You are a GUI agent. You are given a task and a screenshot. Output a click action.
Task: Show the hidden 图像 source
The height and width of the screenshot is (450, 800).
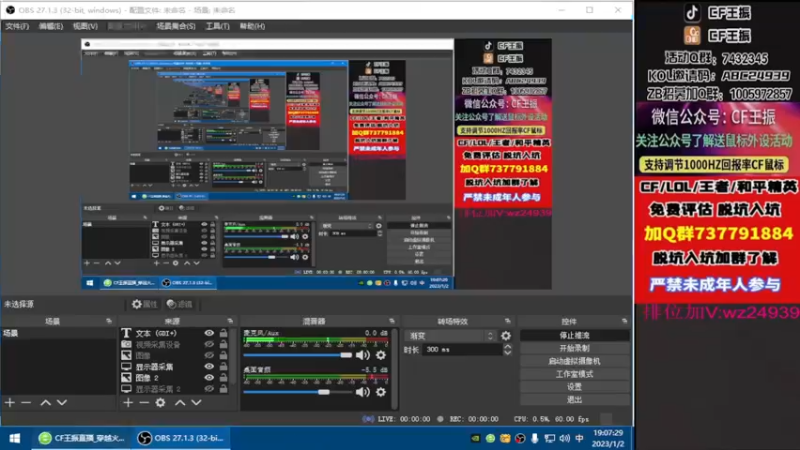(209, 356)
